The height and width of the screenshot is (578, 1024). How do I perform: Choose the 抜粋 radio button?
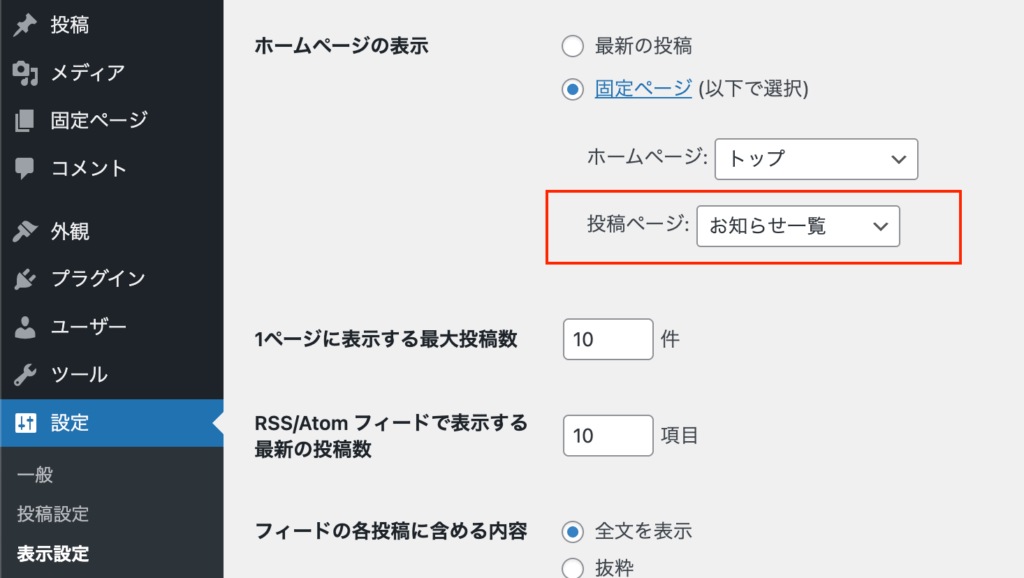tap(573, 568)
